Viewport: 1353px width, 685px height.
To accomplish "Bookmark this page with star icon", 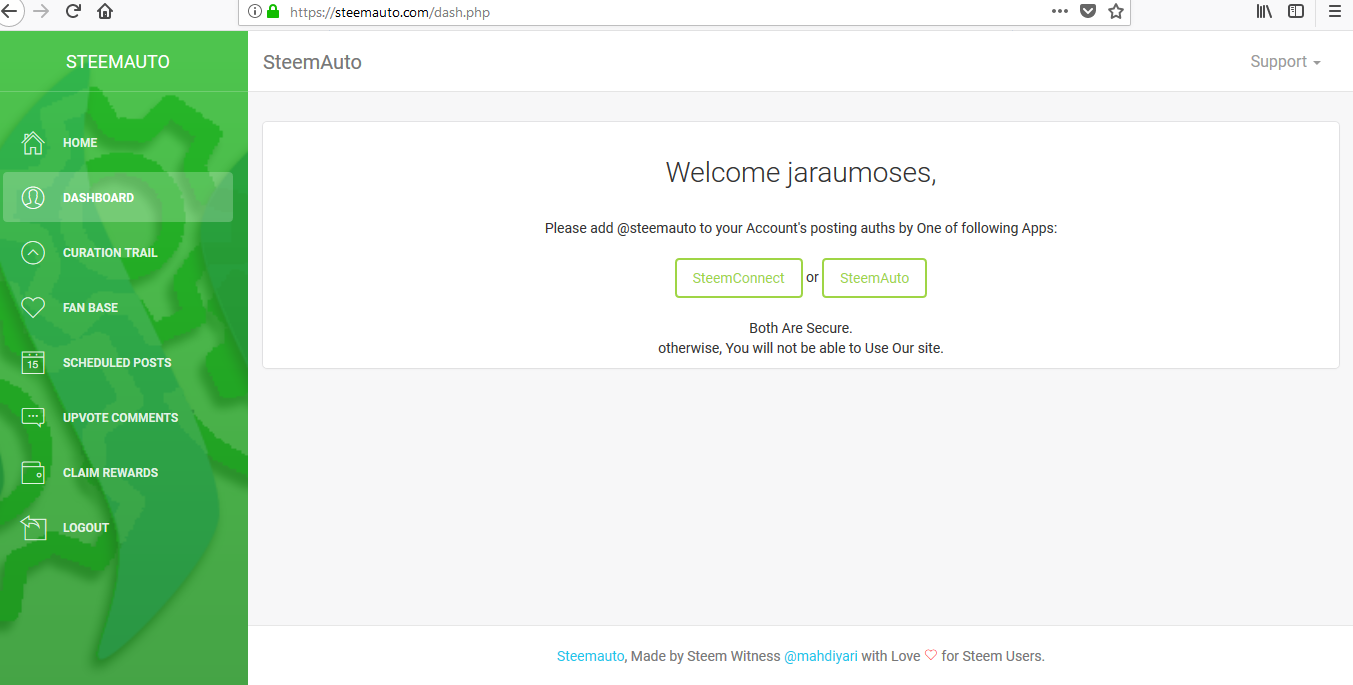I will point(1116,12).
